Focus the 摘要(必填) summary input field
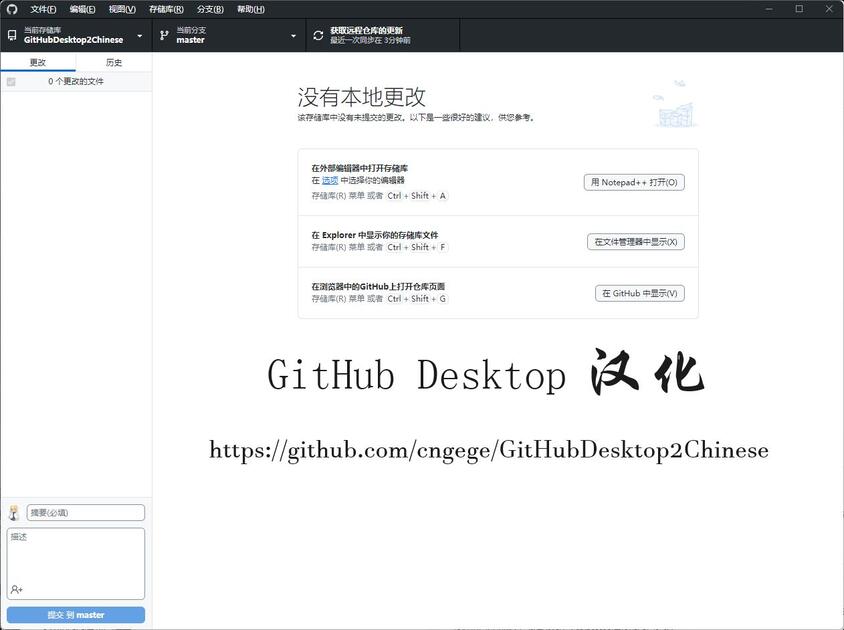Screen dimensions: 844x630 pyautogui.click(x=86, y=513)
